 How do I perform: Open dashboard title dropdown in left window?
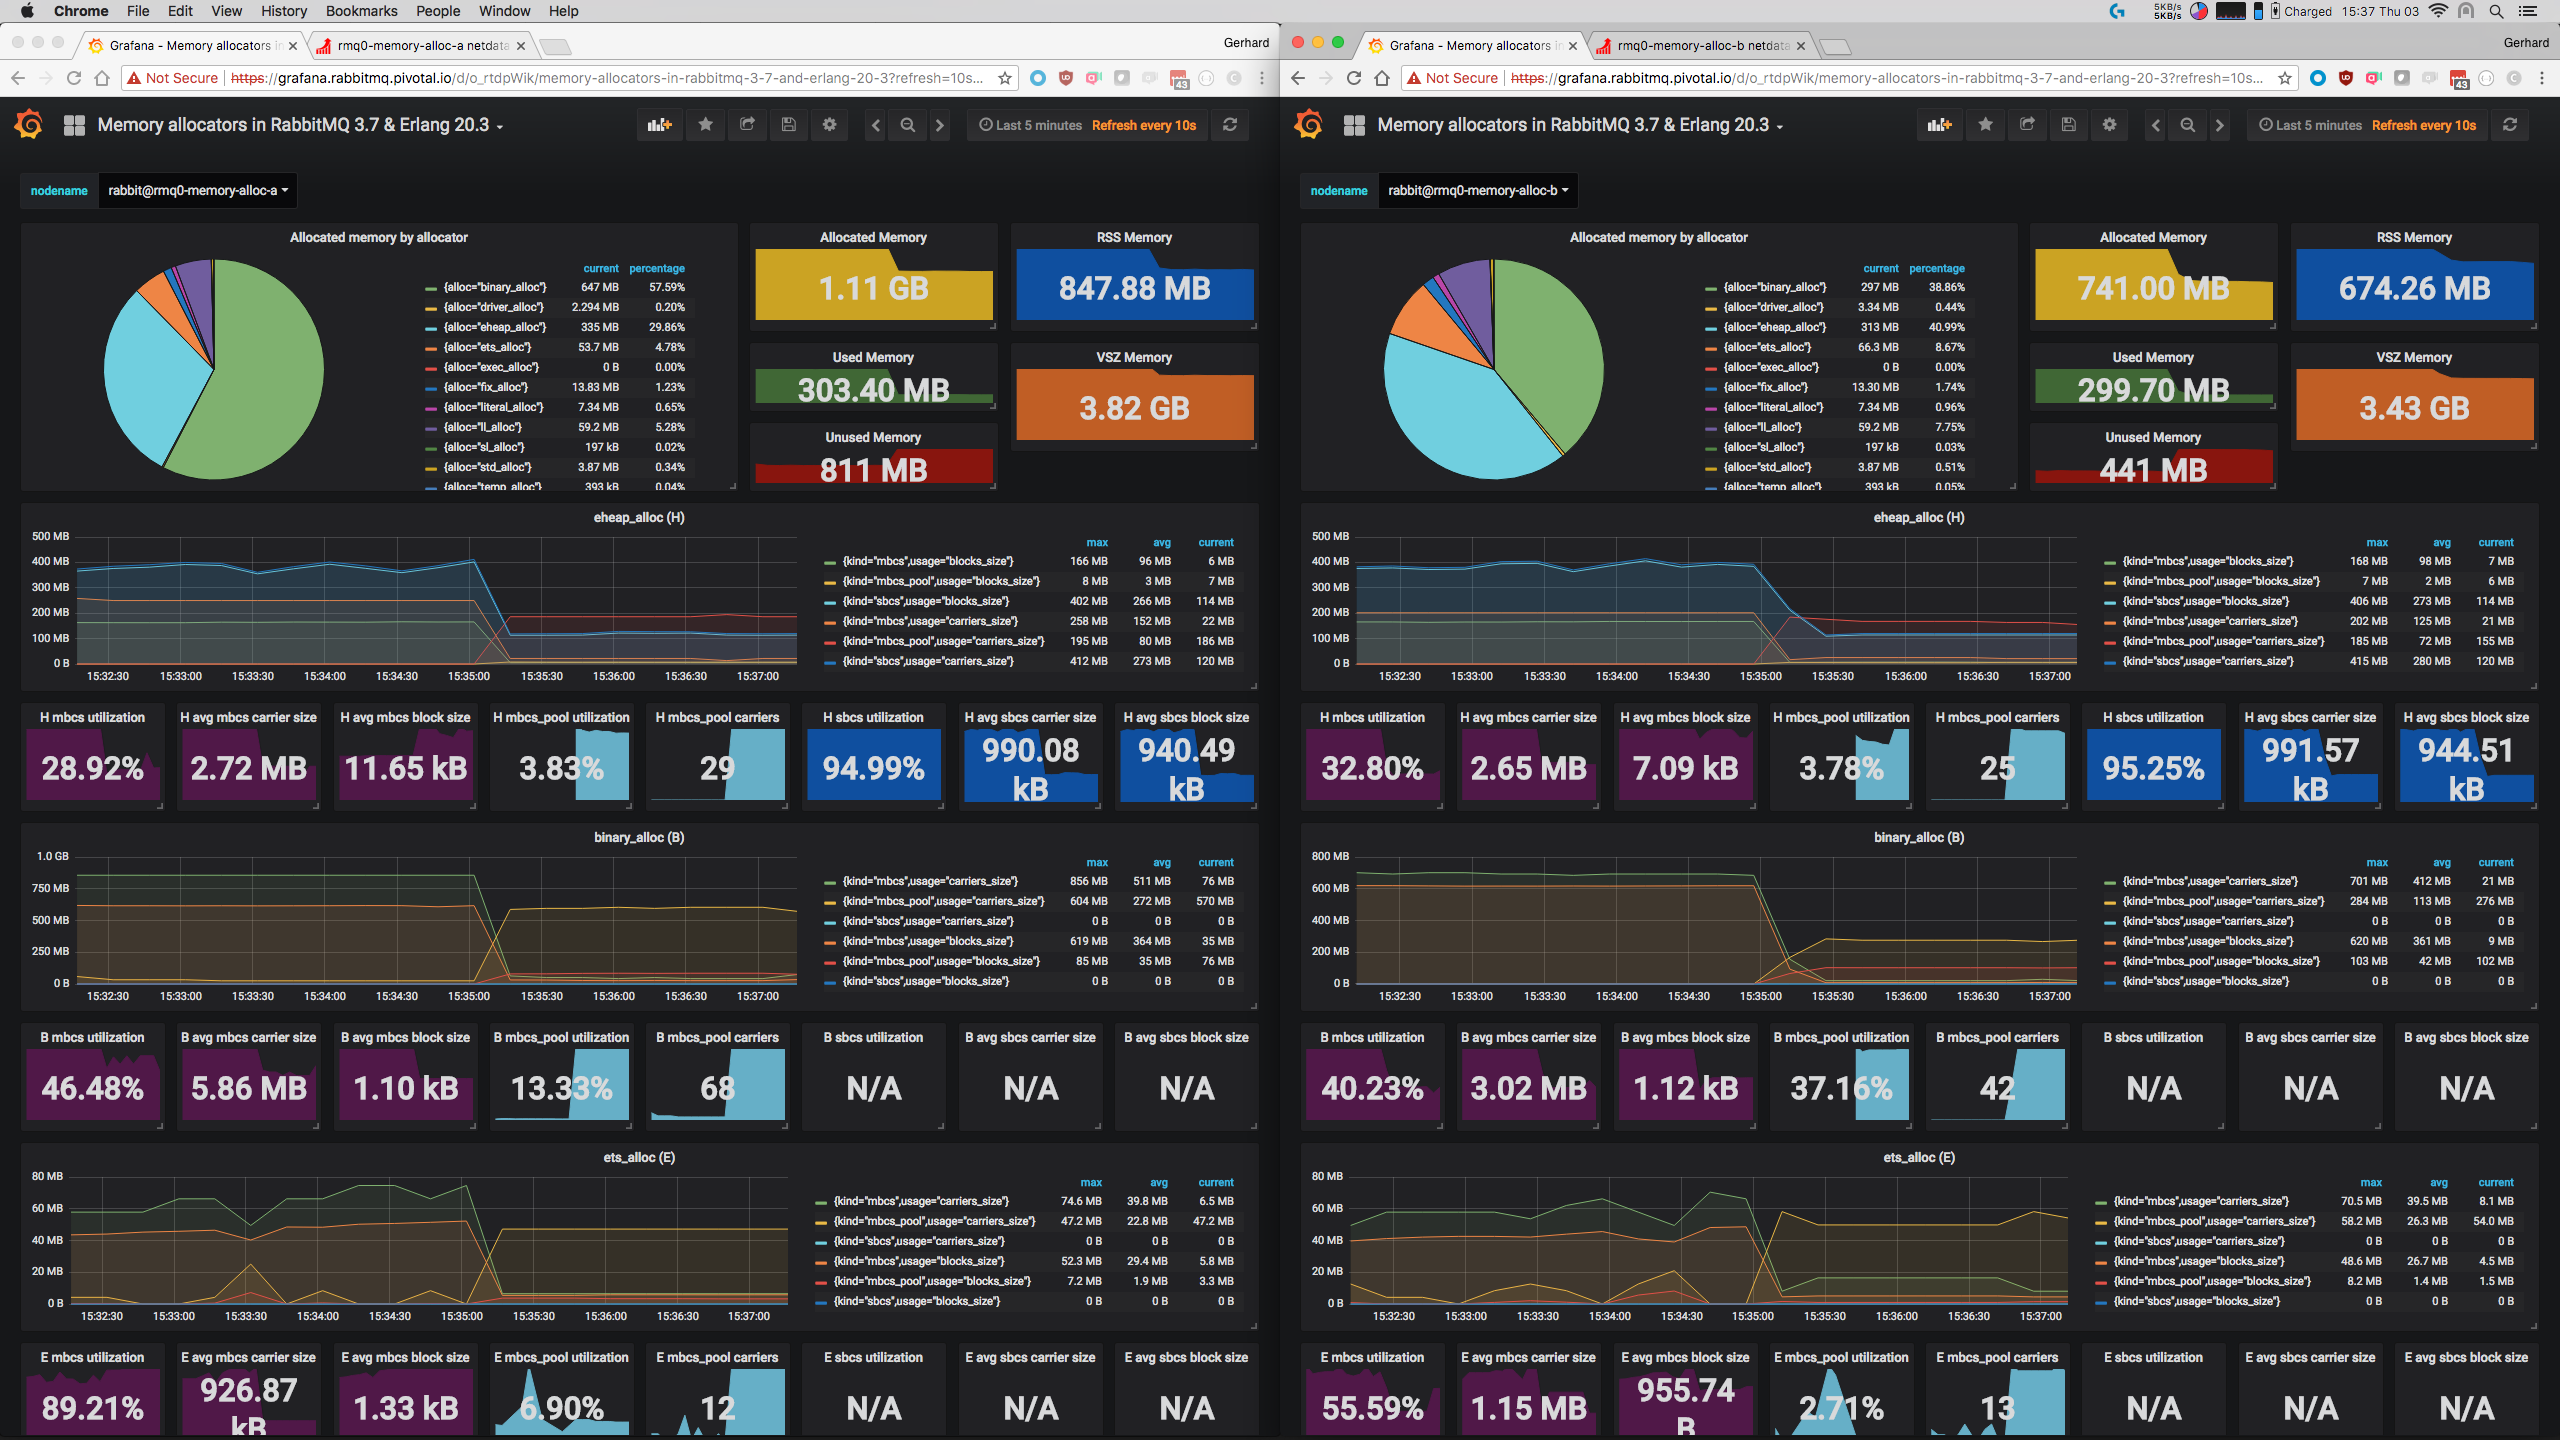coord(300,125)
